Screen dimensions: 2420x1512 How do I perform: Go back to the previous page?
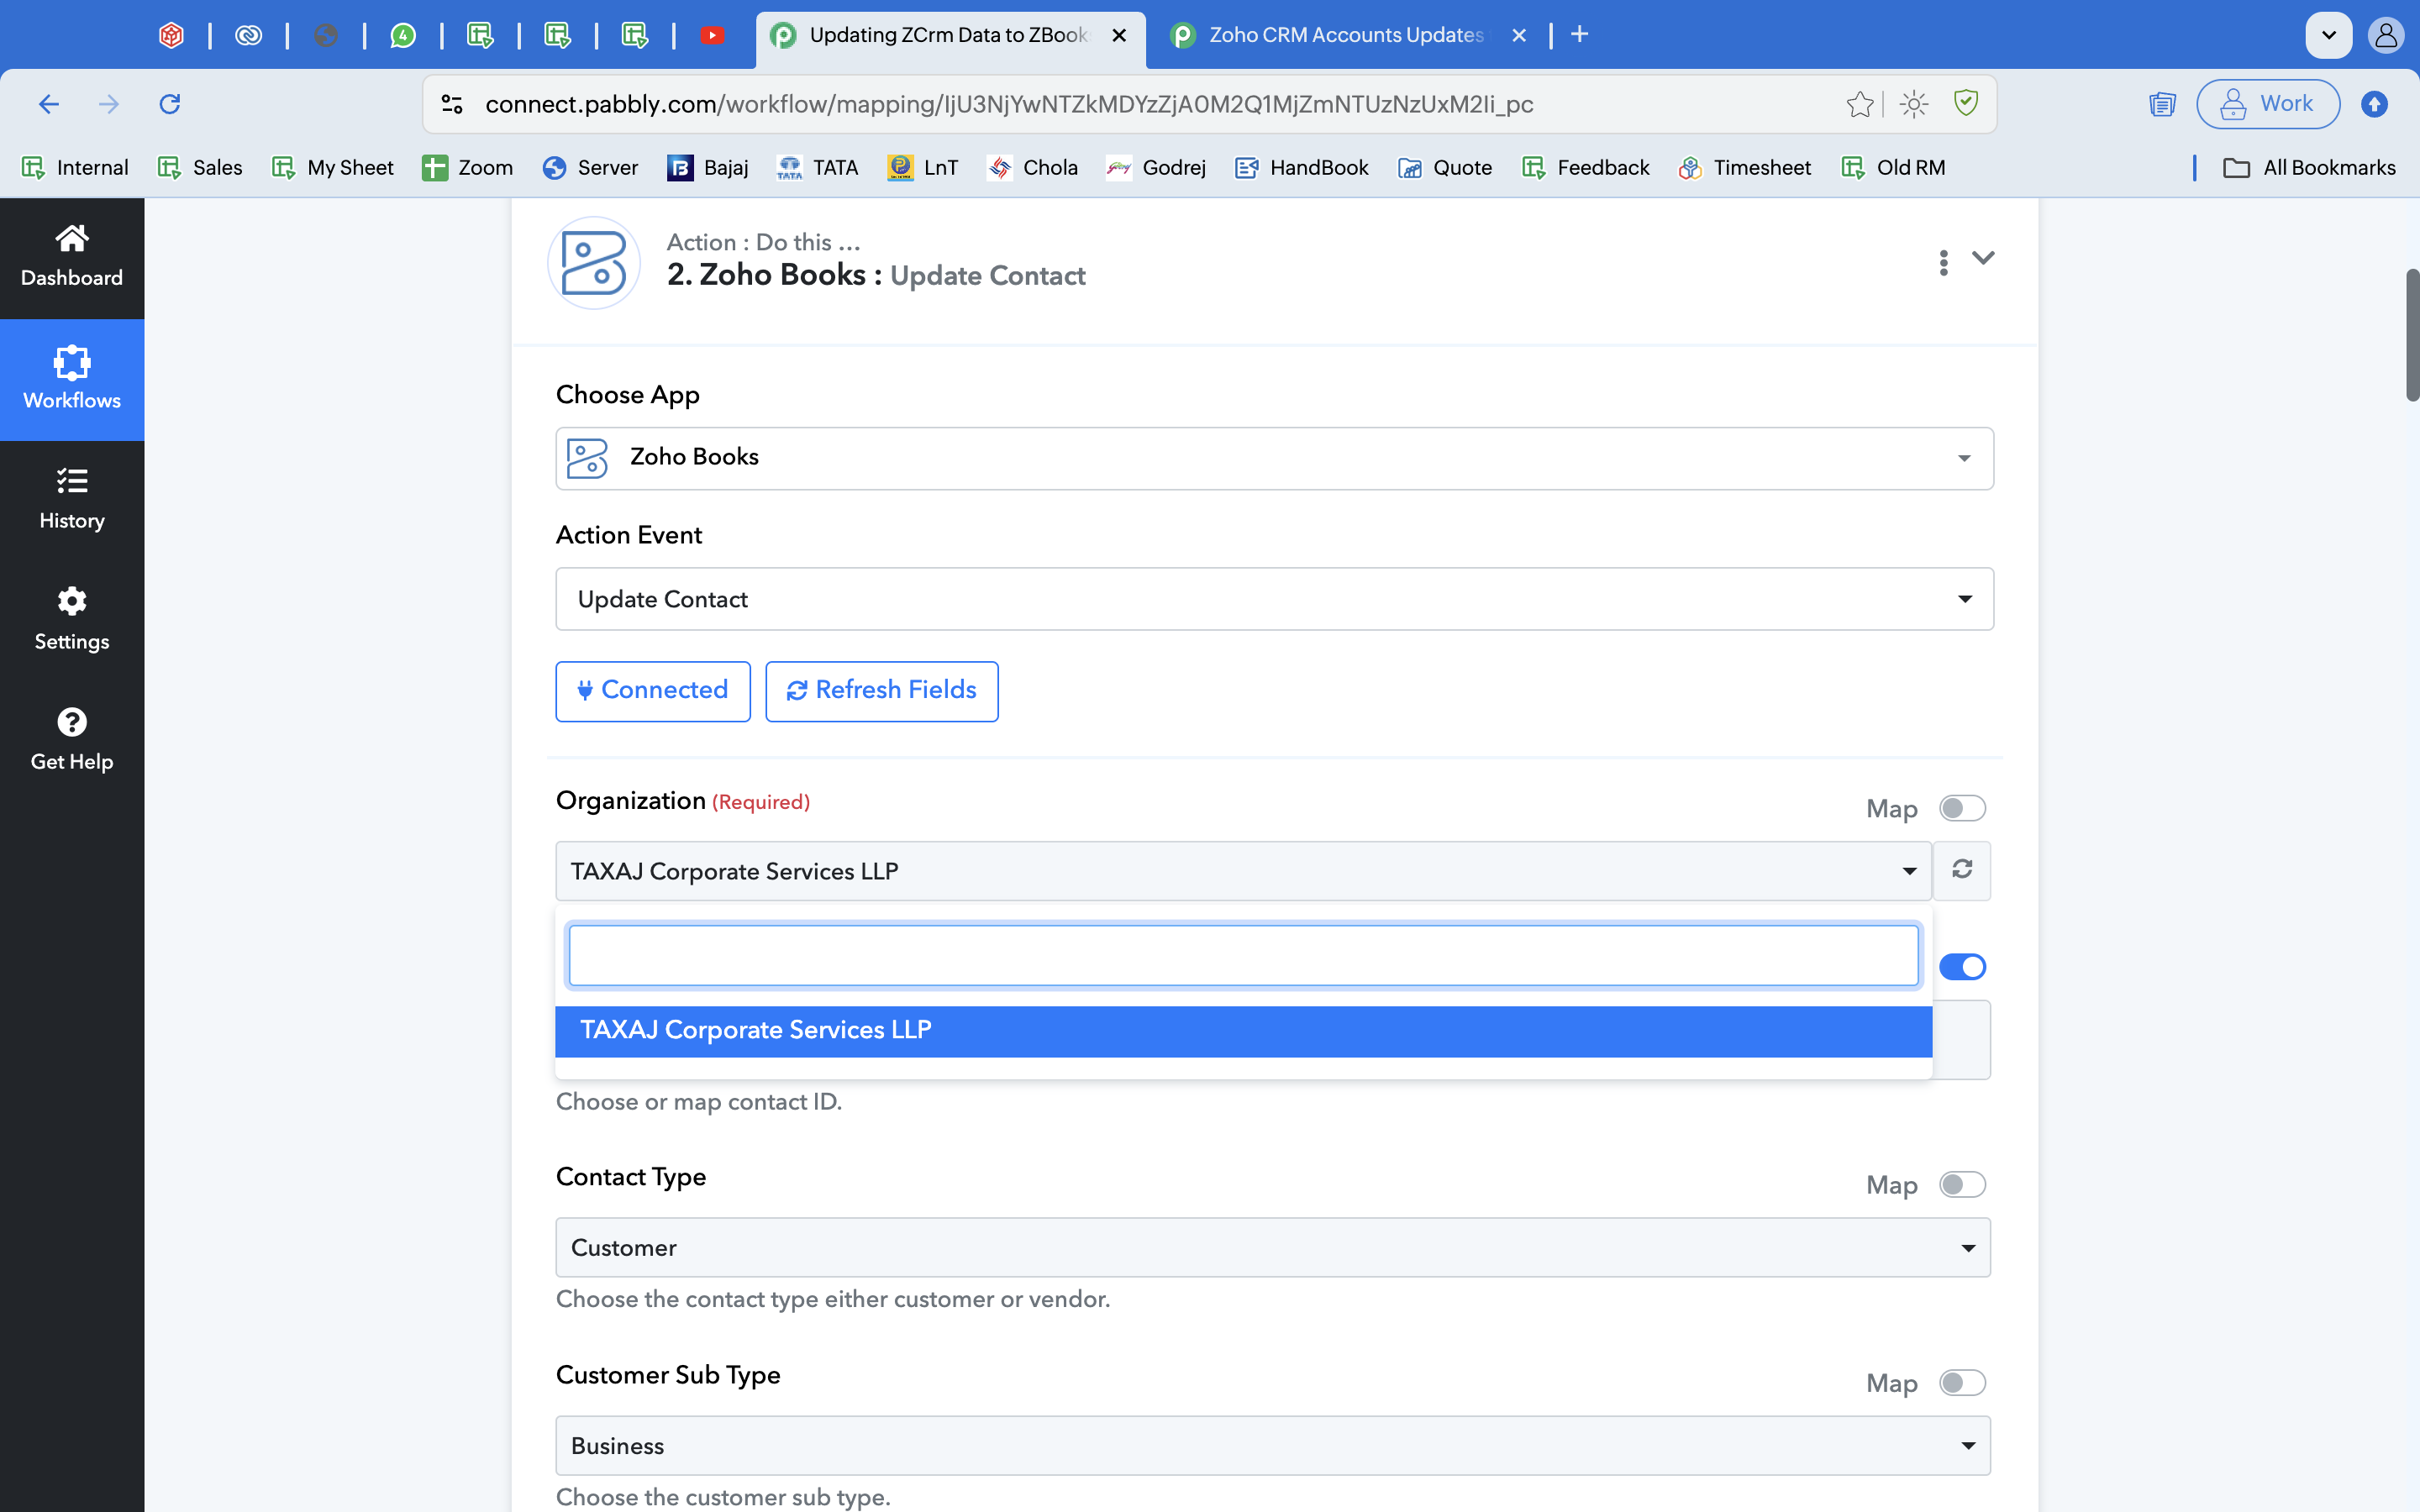pos(48,103)
